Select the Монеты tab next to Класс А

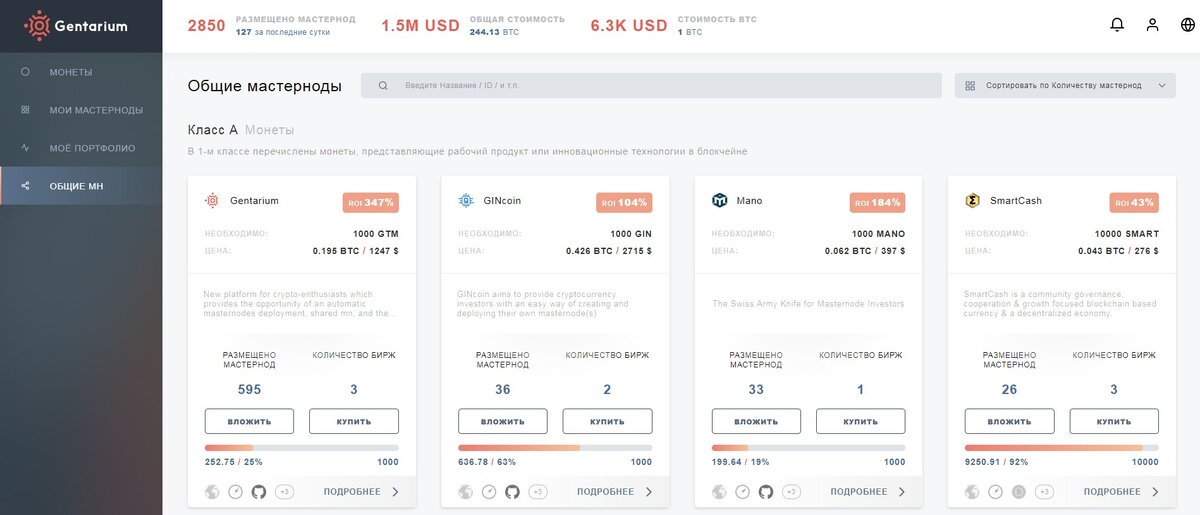pos(270,130)
